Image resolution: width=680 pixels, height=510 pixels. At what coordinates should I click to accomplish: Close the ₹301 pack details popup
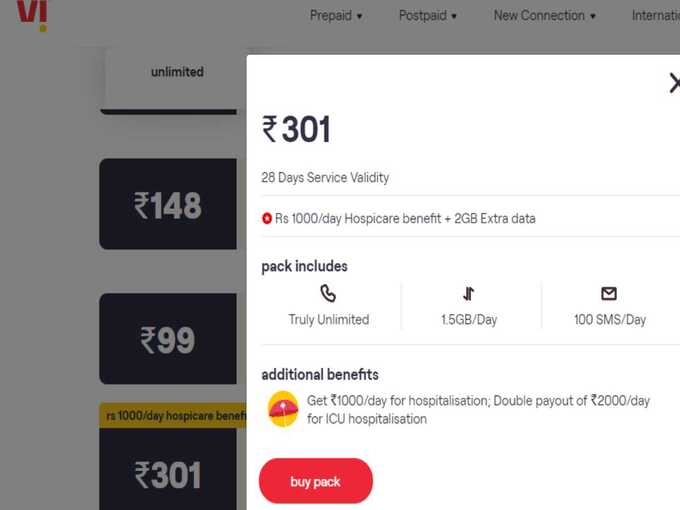(674, 83)
